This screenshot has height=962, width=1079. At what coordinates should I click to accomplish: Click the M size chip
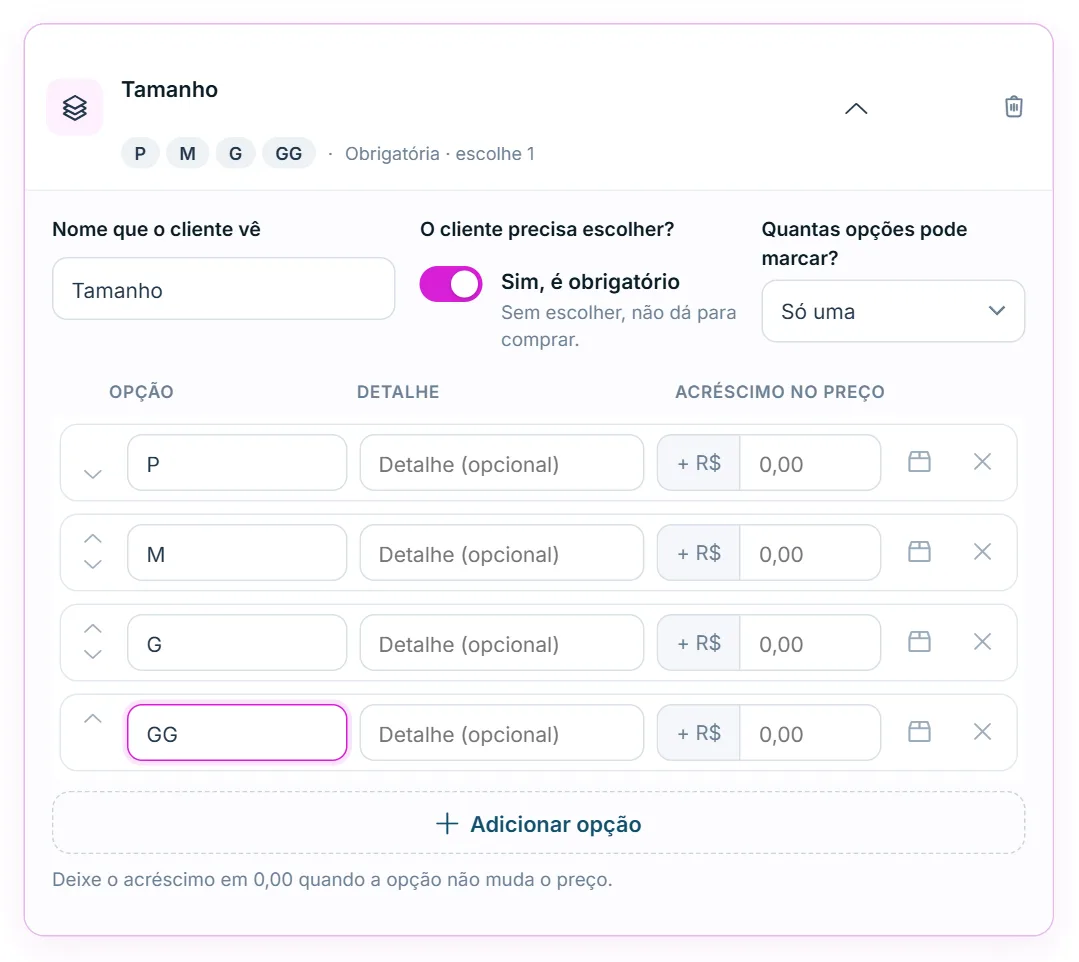click(x=187, y=153)
